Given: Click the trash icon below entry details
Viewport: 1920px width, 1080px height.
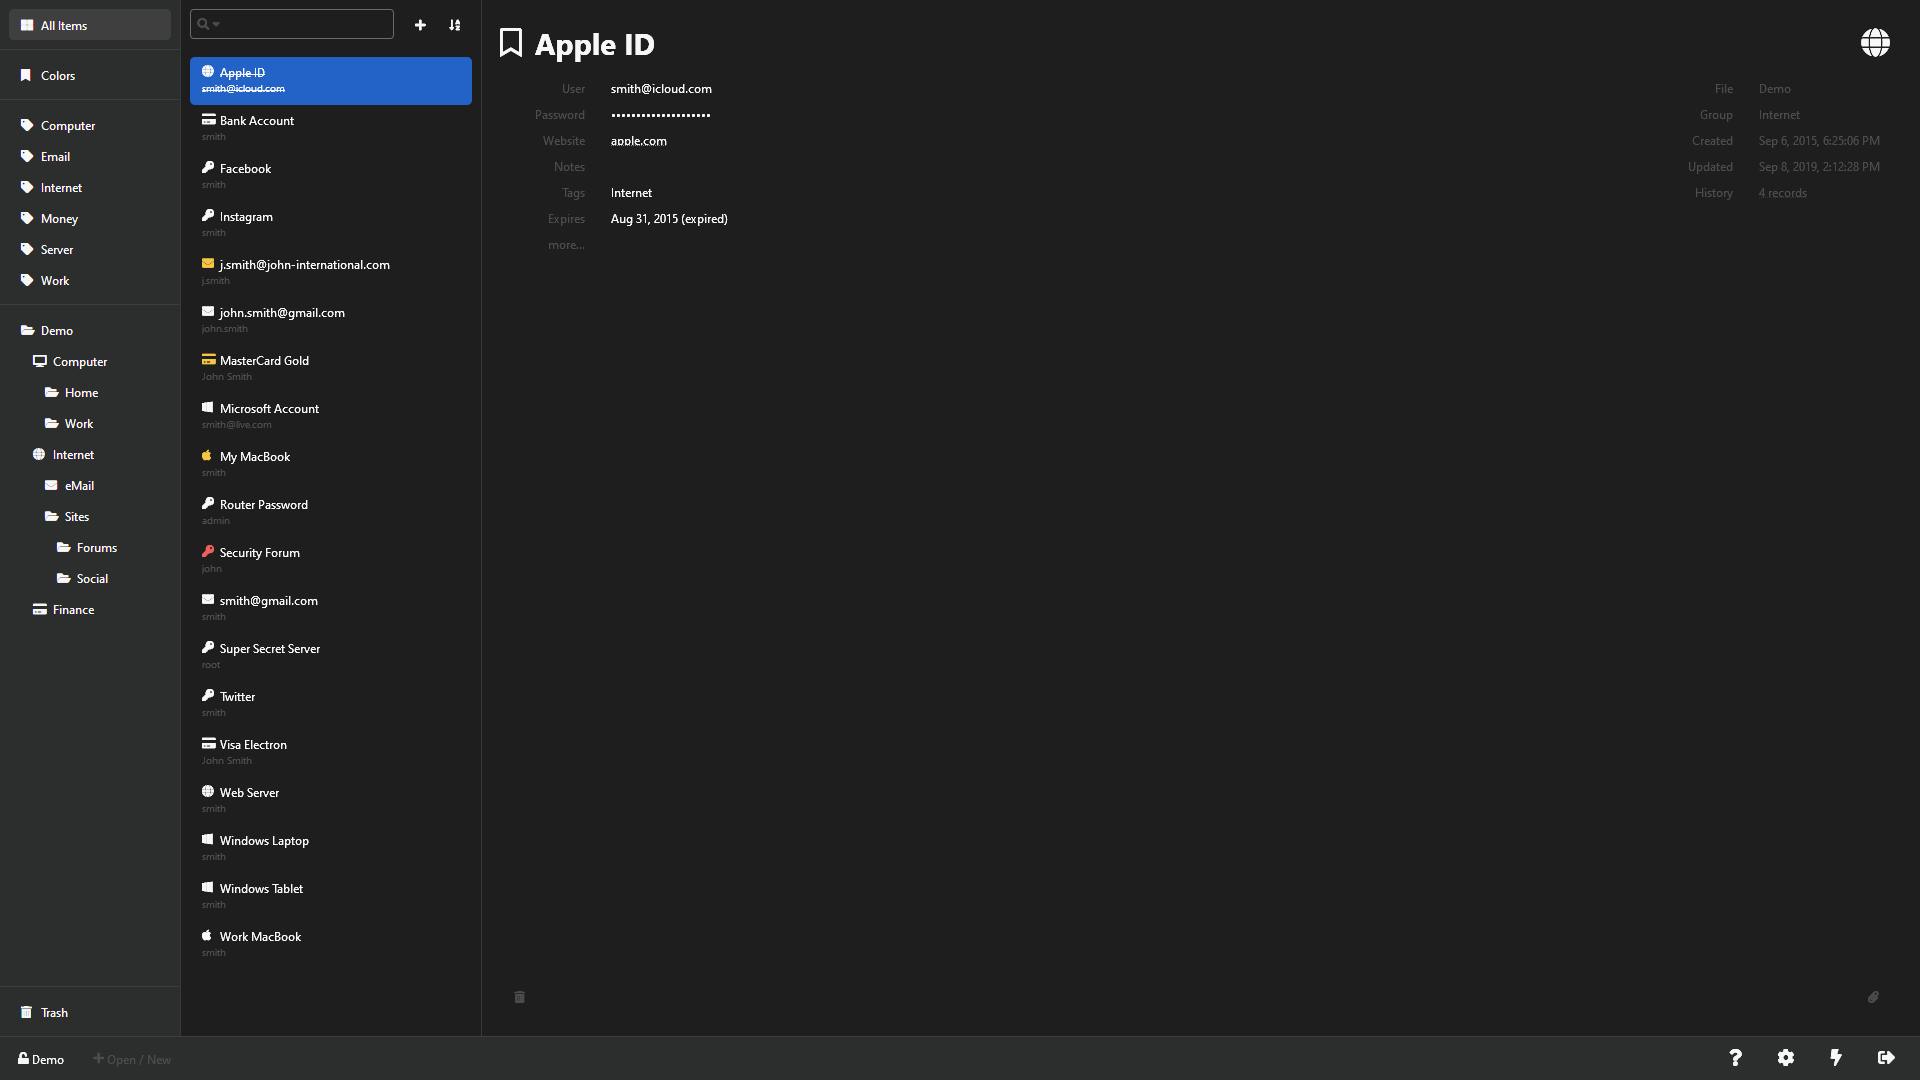Looking at the screenshot, I should point(519,997).
